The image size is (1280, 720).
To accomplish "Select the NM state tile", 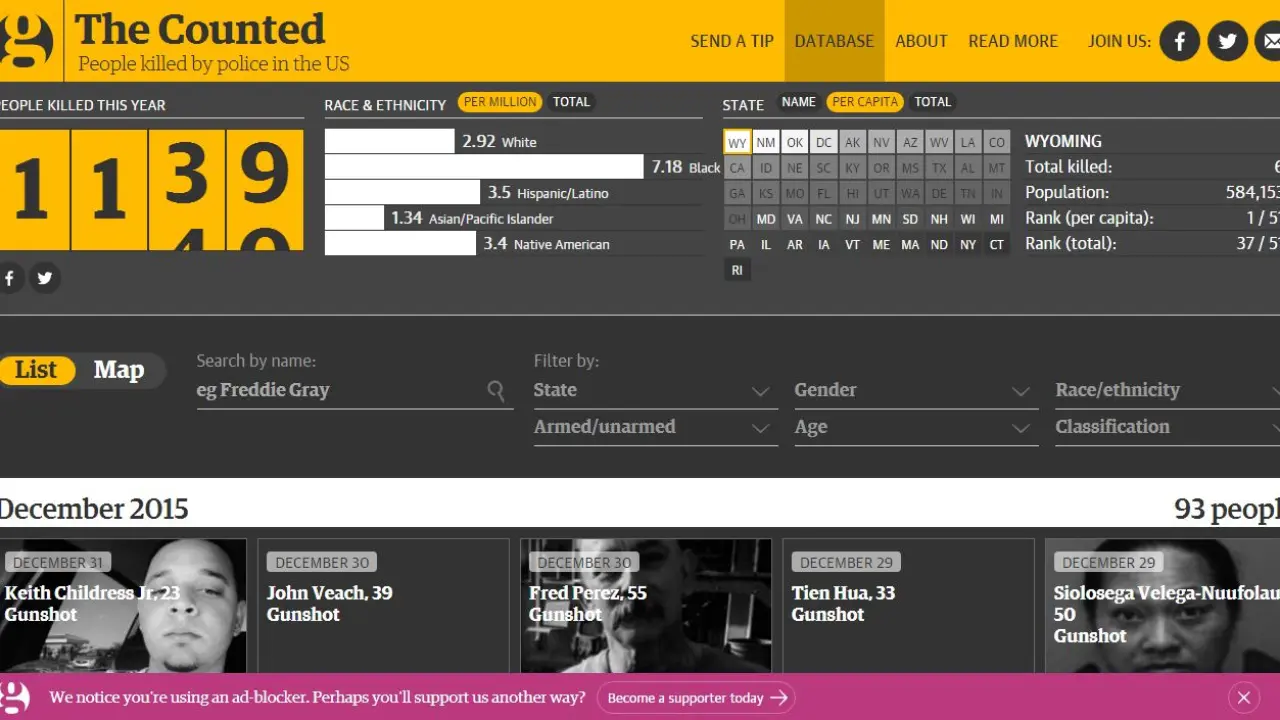I will tap(766, 143).
